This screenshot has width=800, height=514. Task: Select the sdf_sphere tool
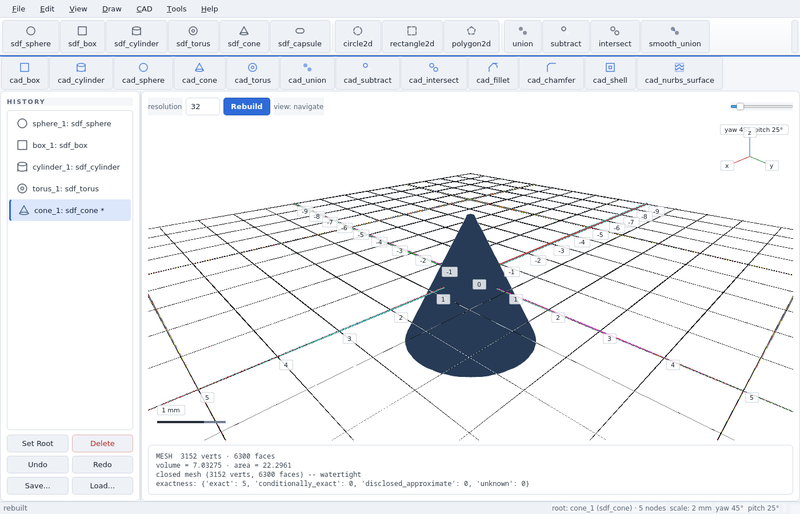[31, 37]
